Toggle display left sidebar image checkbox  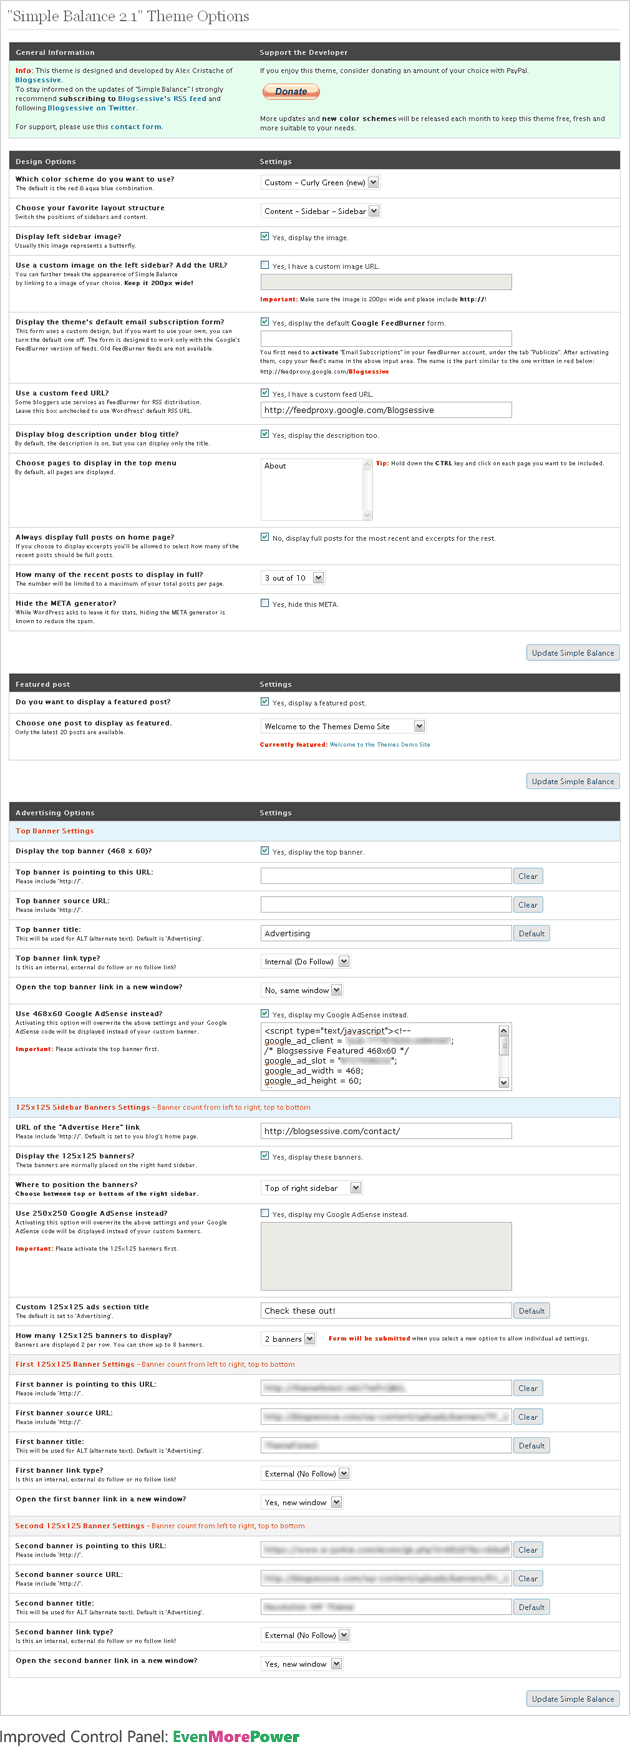(265, 237)
